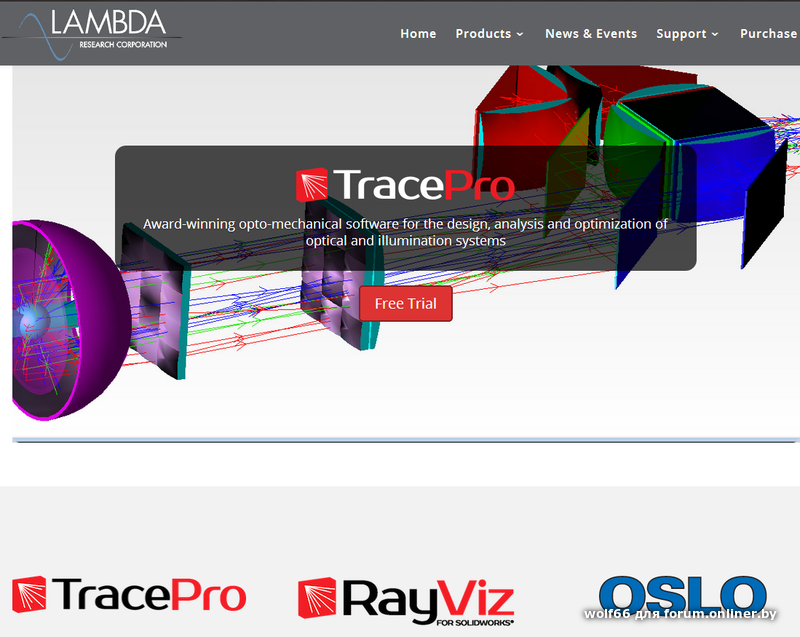Open the TracePro product logo at bottom
This screenshot has width=800, height=637.
(129, 594)
